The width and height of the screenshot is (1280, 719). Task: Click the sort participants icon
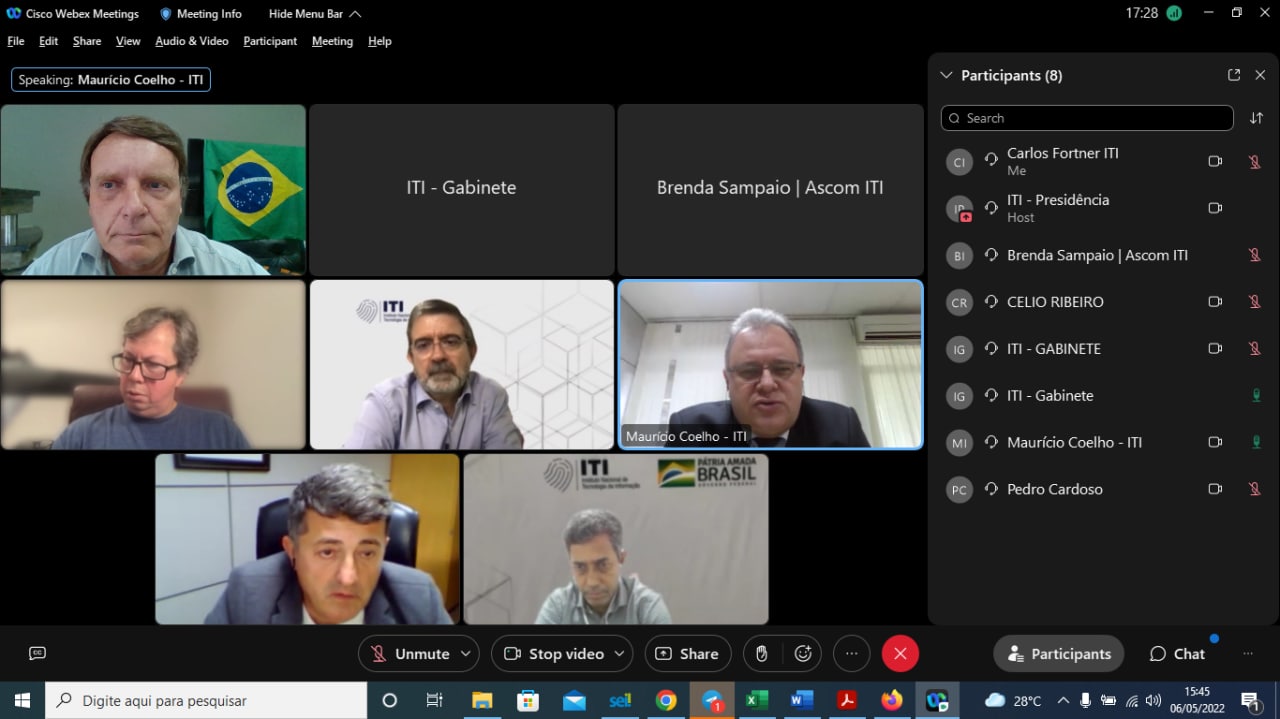tap(1256, 118)
